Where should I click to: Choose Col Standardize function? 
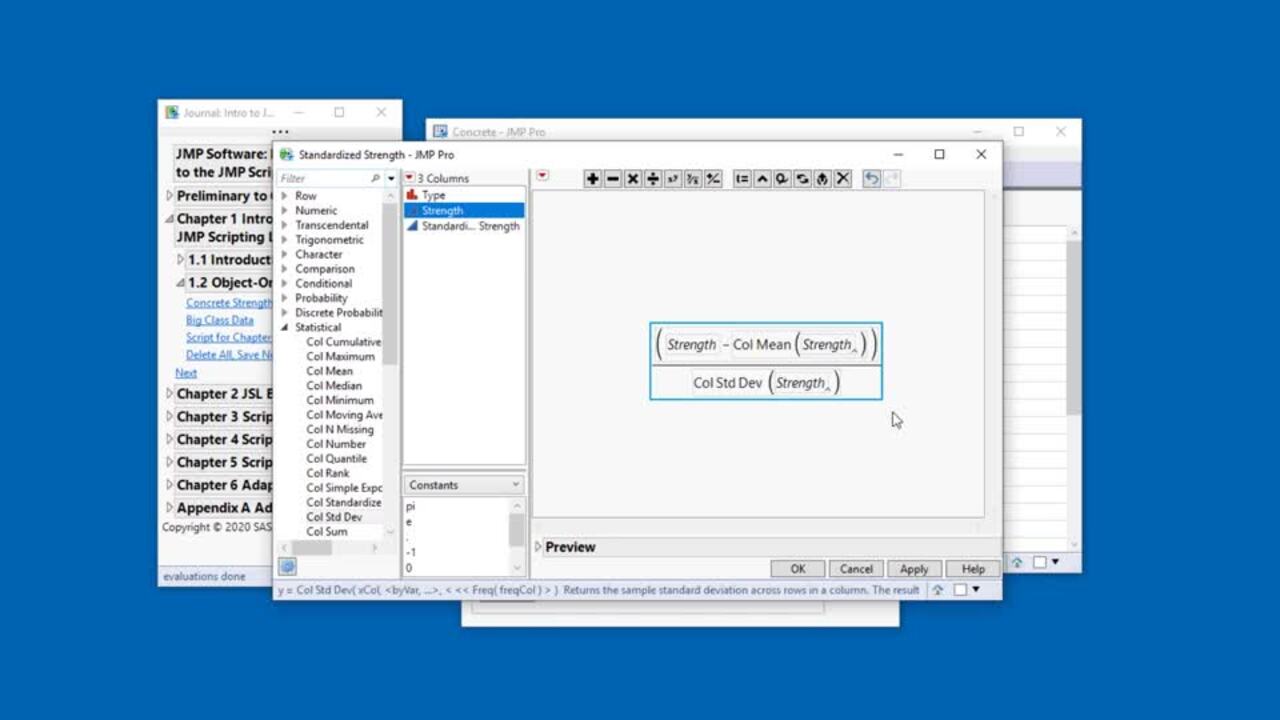point(343,502)
